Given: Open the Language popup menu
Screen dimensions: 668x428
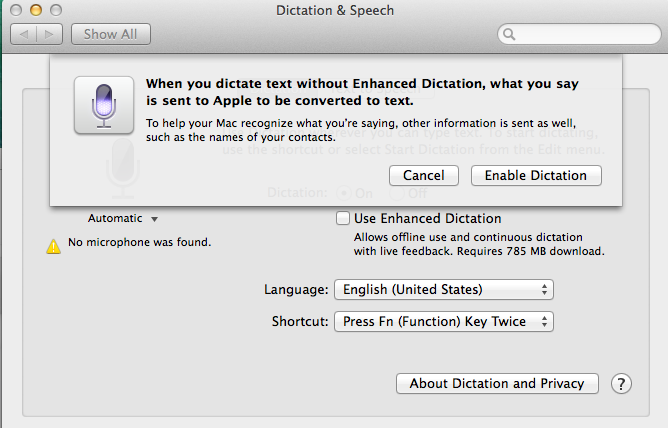Looking at the screenshot, I should tap(444, 290).
